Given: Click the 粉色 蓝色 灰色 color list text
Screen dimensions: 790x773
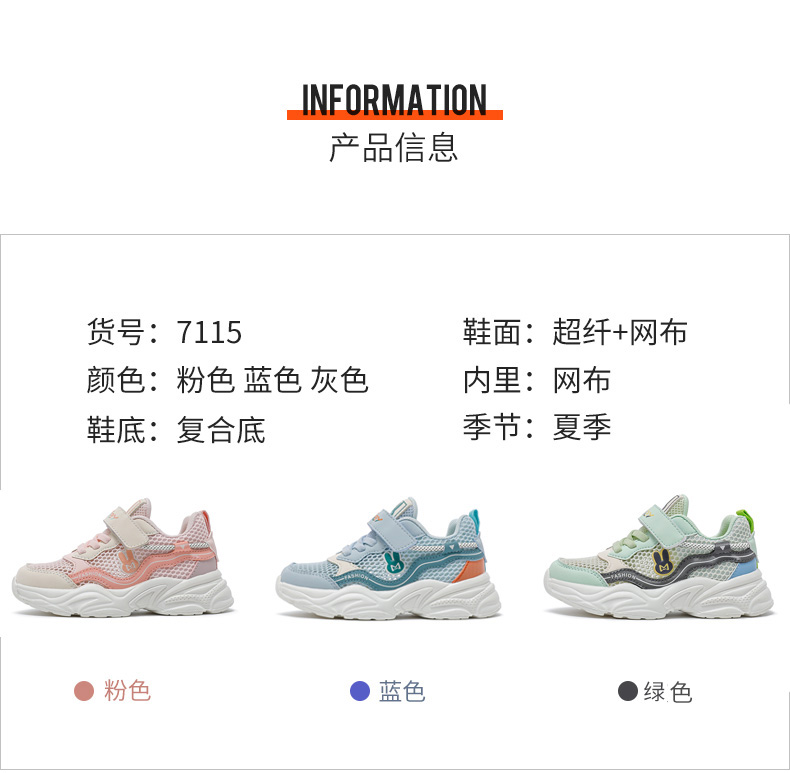Looking at the screenshot, I should [273, 380].
